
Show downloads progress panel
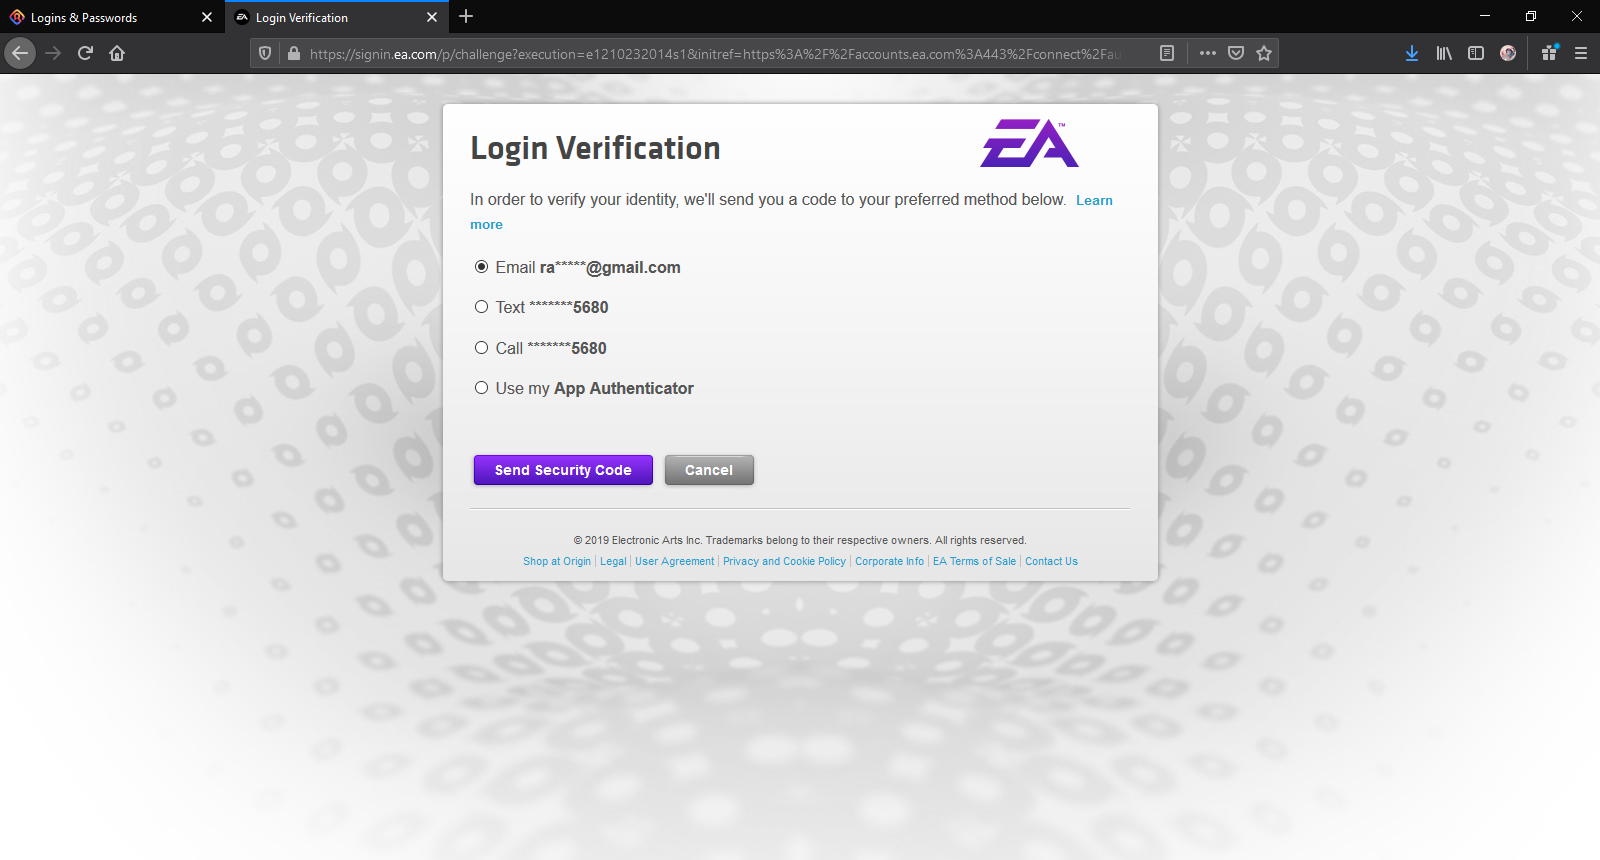tap(1411, 53)
